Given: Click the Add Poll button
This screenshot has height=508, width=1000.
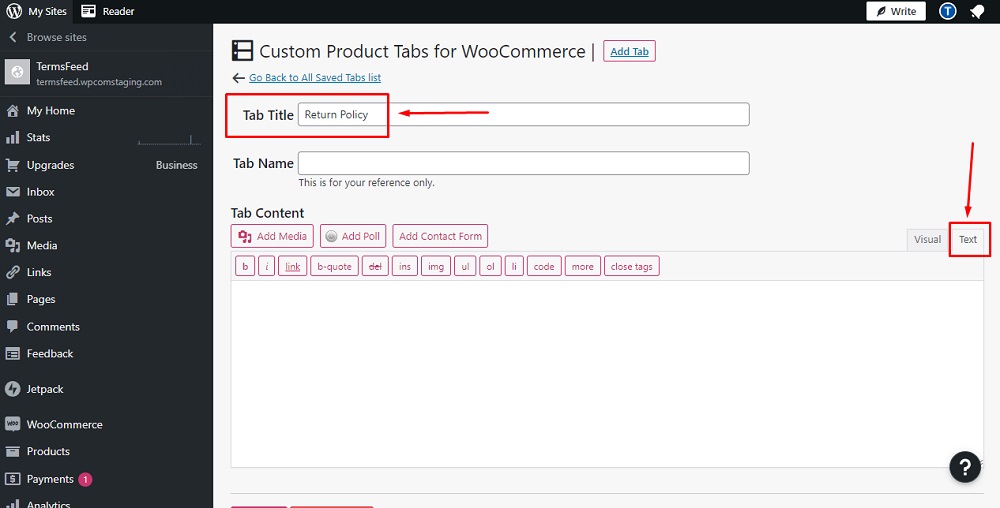Looking at the screenshot, I should 352,236.
